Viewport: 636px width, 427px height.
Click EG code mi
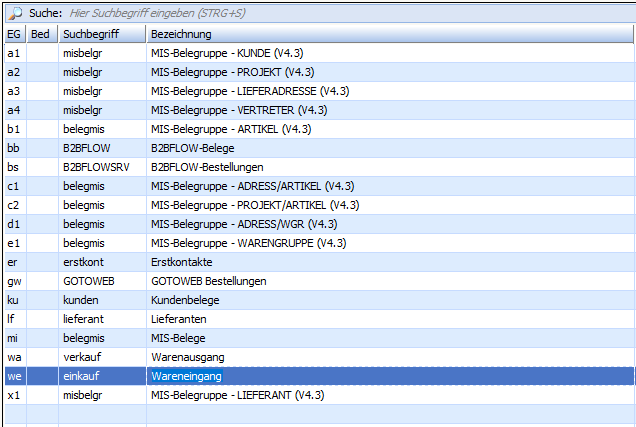13,338
